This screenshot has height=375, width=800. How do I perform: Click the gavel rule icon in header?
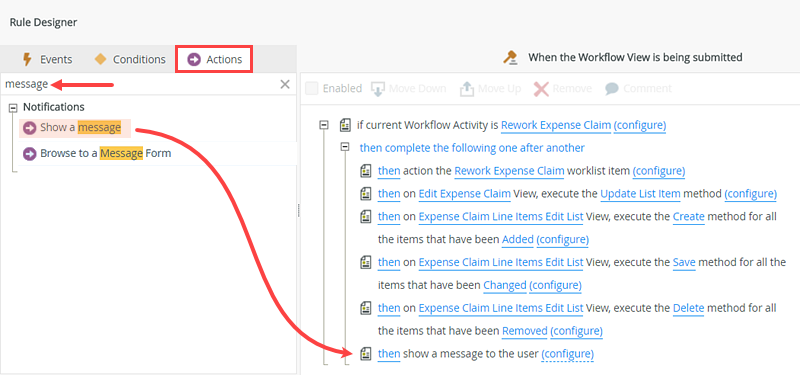(x=510, y=58)
